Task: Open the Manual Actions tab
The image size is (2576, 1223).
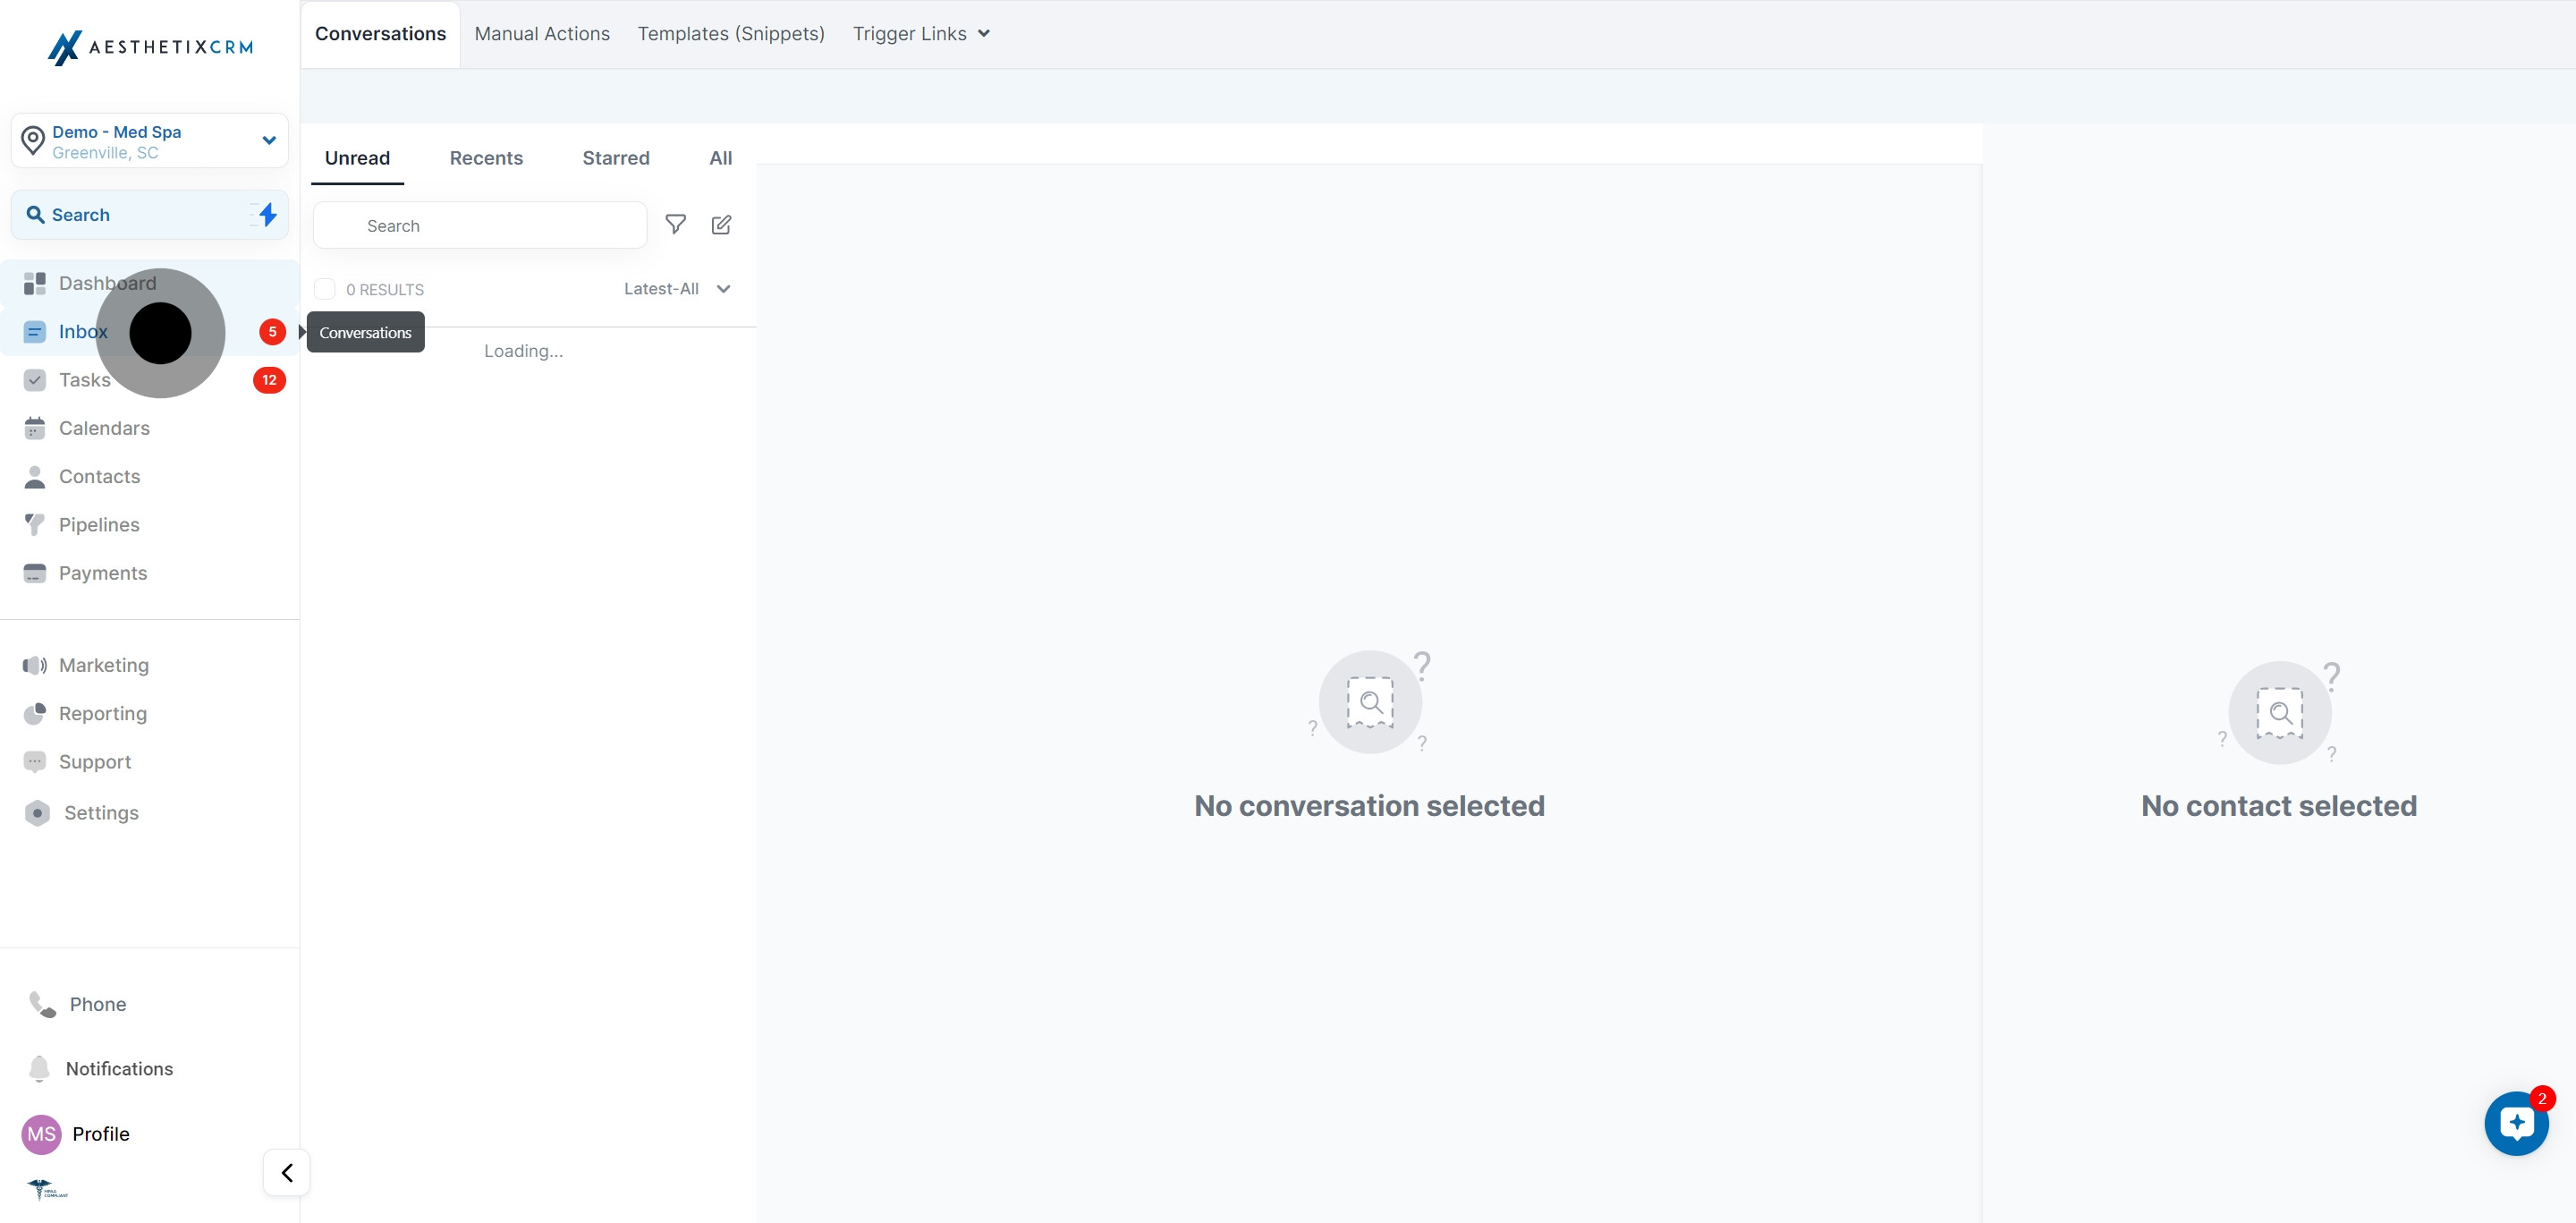Action: pos(542,34)
